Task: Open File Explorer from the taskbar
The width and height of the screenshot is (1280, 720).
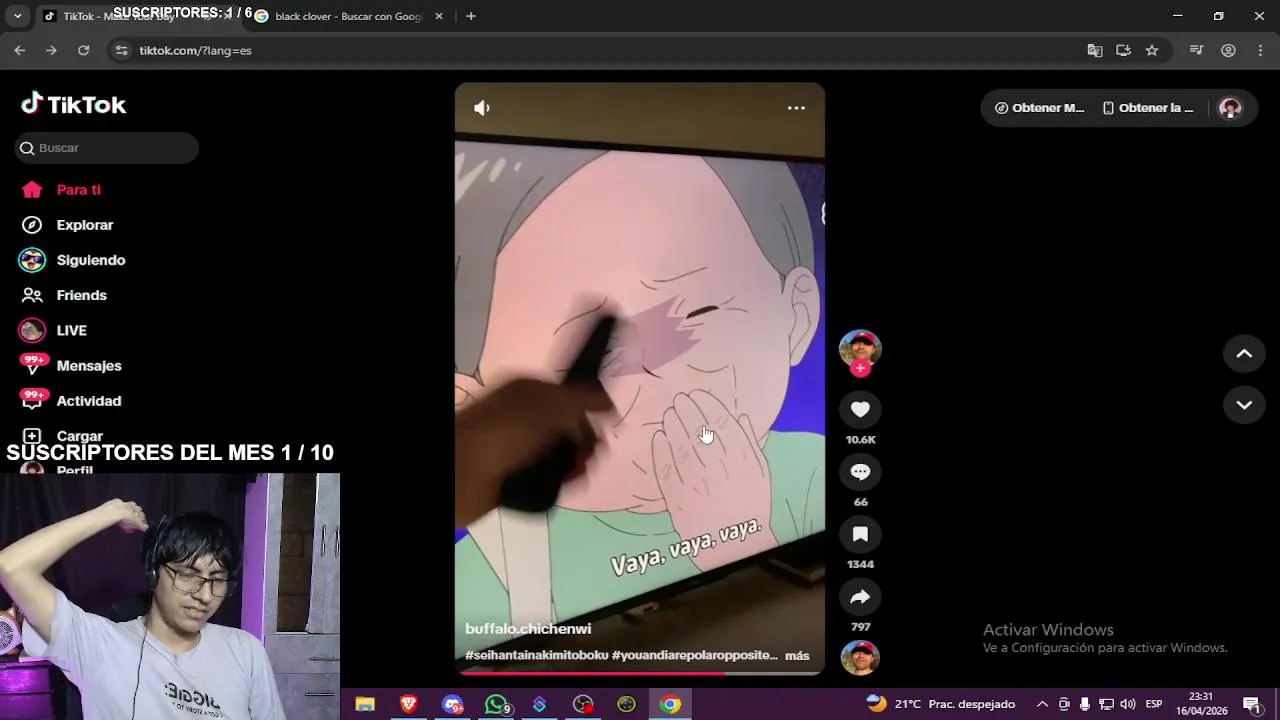Action: (x=365, y=704)
